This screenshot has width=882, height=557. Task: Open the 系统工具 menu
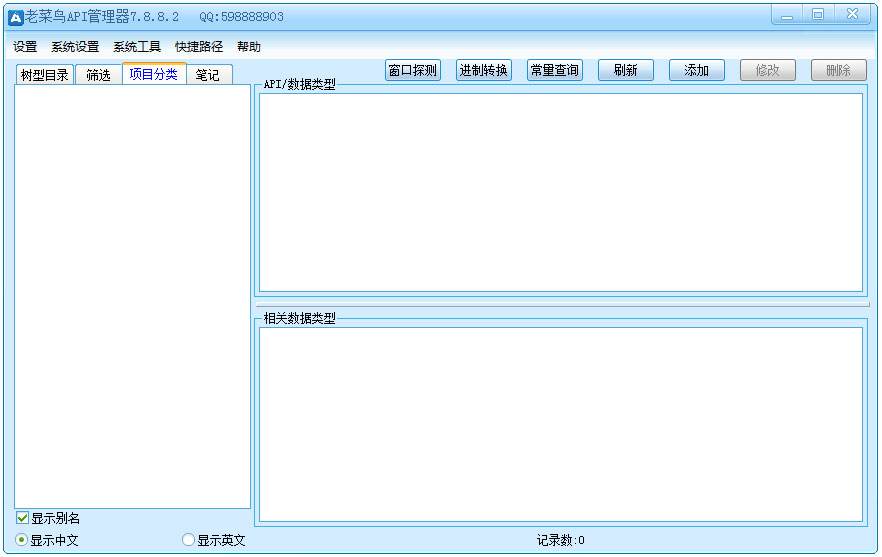coord(137,47)
